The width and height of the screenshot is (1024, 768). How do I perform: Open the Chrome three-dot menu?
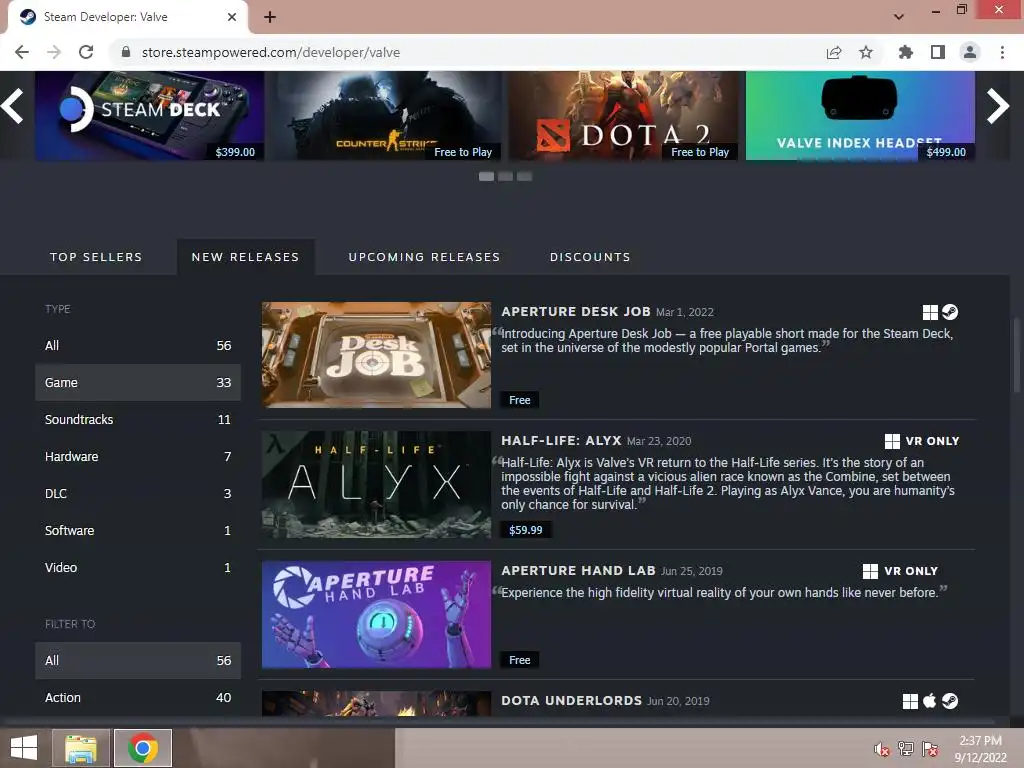coord(1002,52)
